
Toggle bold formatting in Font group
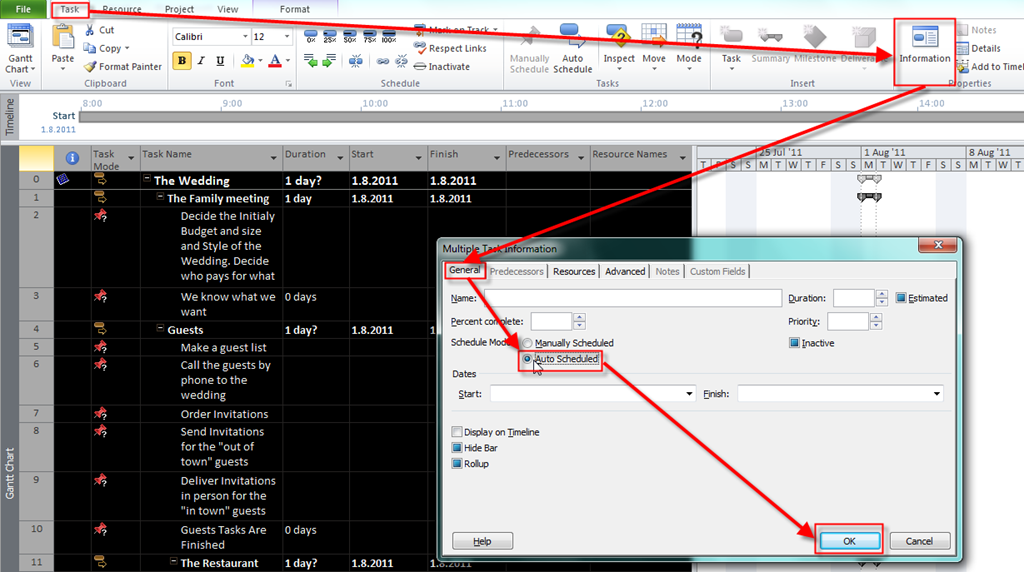click(x=182, y=61)
